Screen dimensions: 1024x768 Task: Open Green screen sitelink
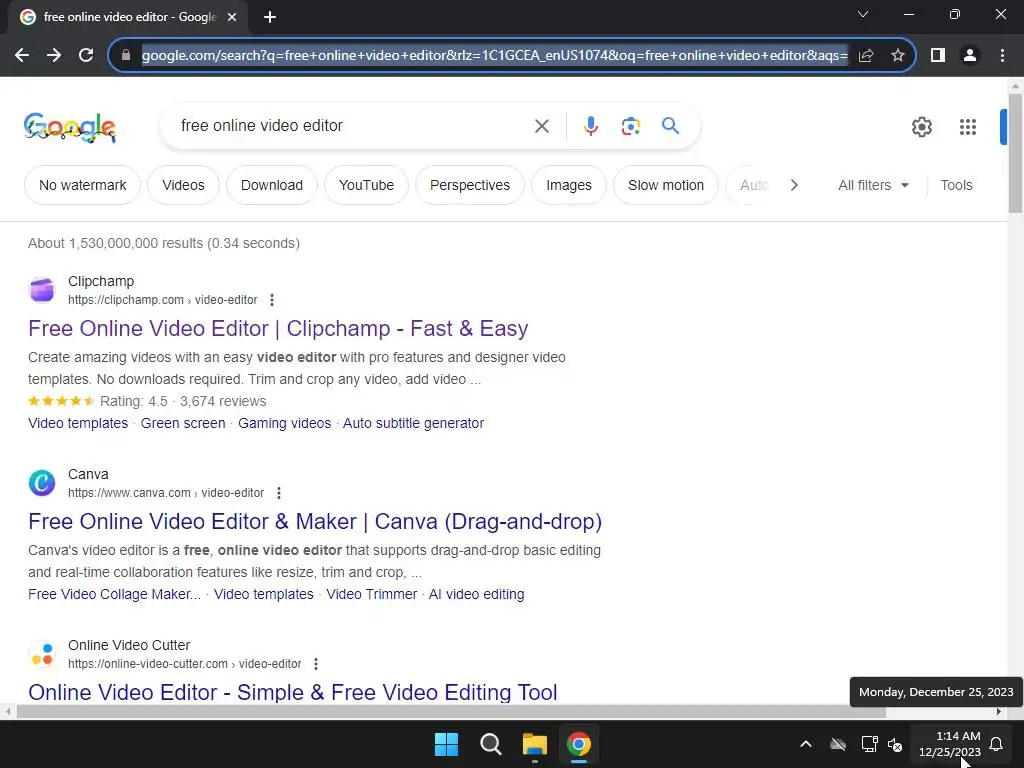[x=183, y=423]
